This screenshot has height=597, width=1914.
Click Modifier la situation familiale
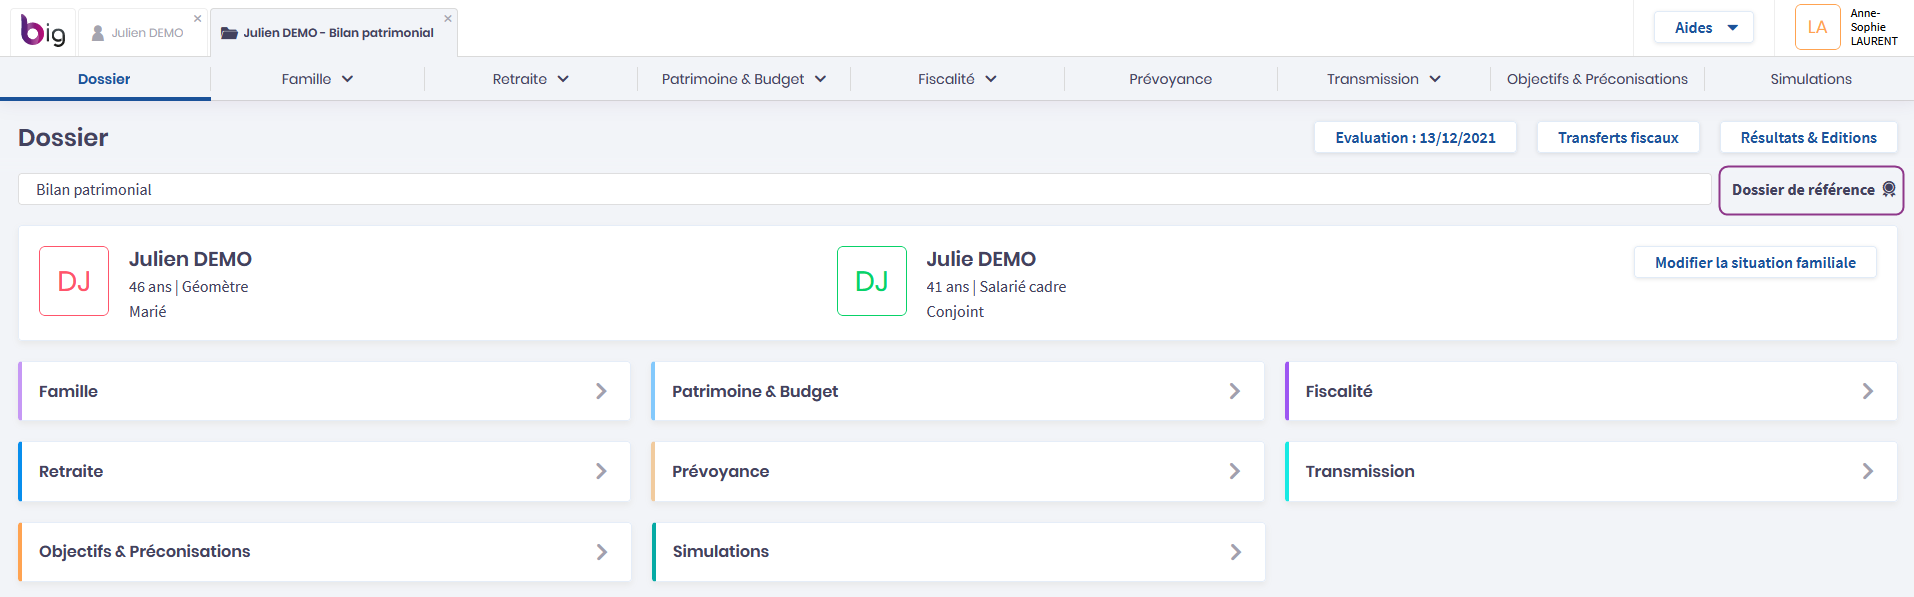pyautogui.click(x=1755, y=262)
